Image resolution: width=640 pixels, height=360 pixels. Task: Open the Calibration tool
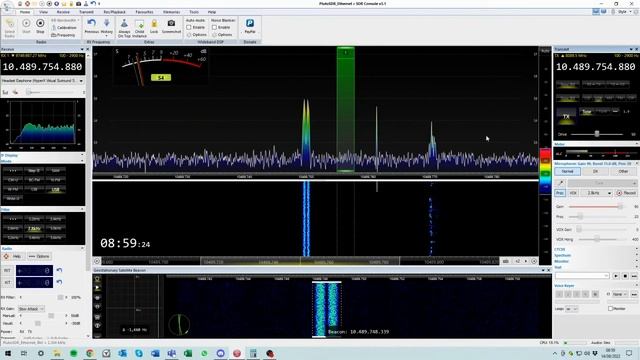click(64, 27)
